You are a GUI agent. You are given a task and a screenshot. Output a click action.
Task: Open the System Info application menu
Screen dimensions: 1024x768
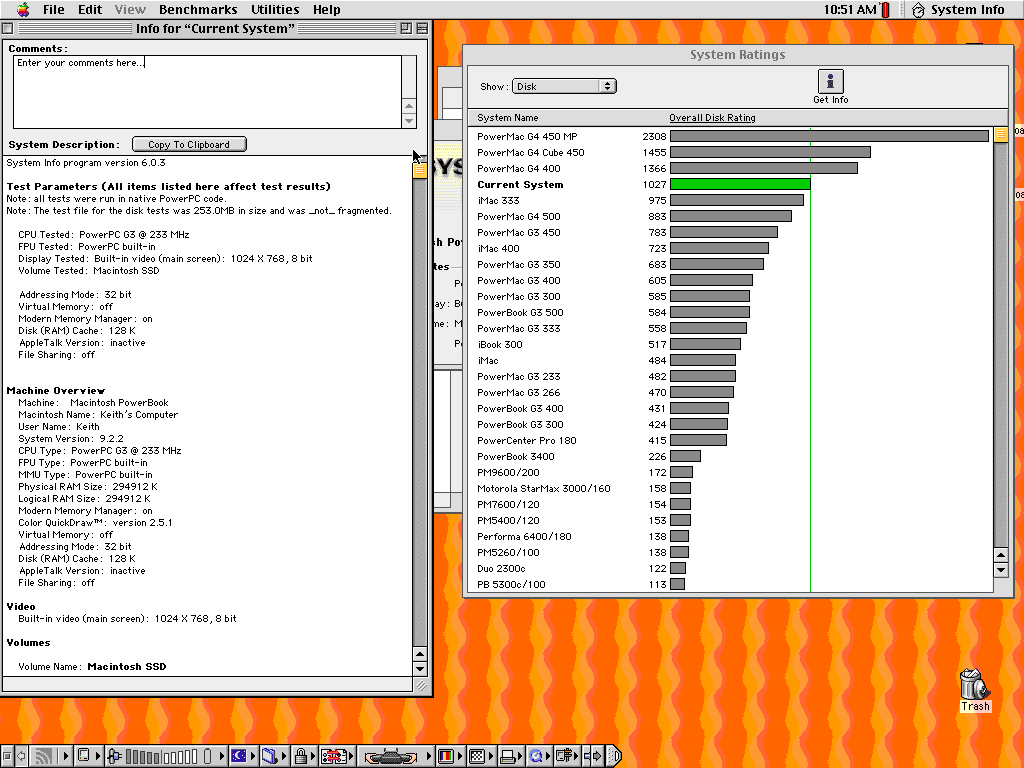coord(957,9)
